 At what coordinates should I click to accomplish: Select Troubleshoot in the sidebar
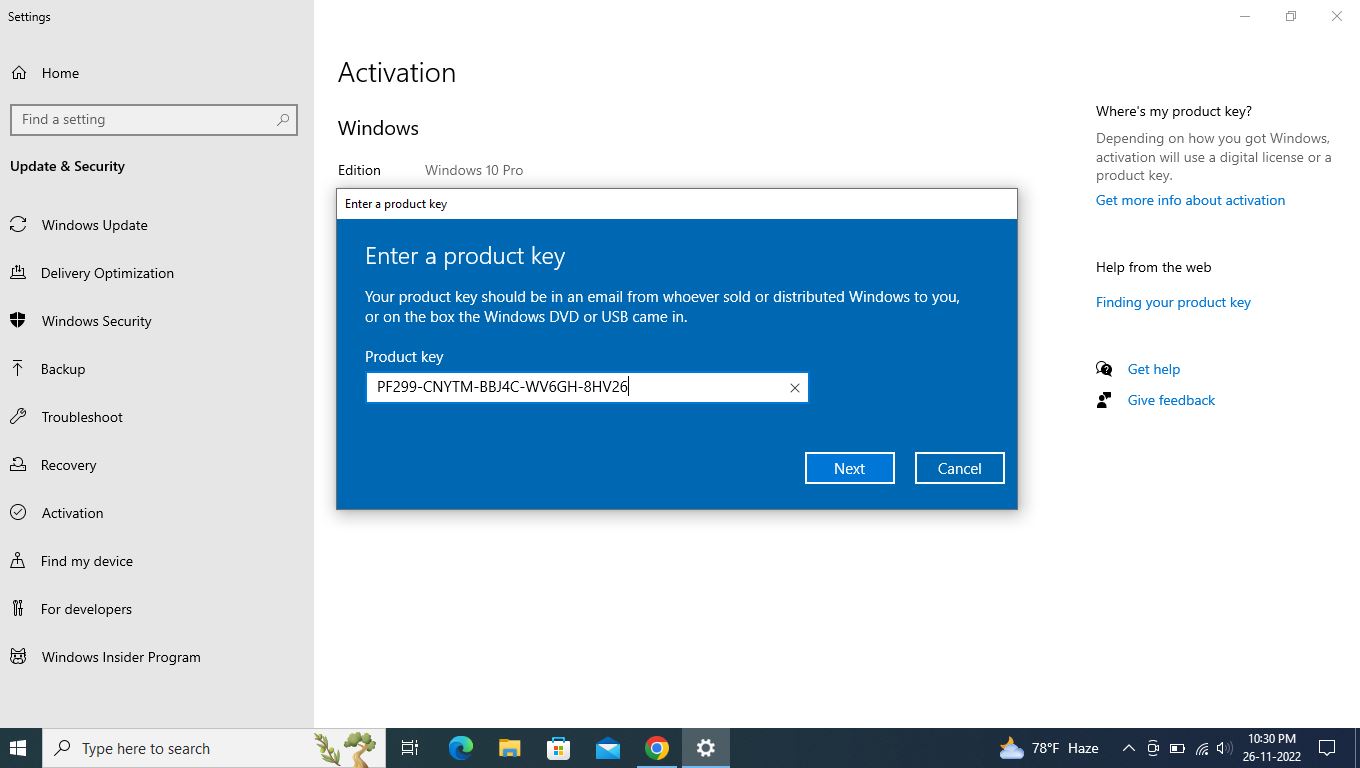[82, 417]
